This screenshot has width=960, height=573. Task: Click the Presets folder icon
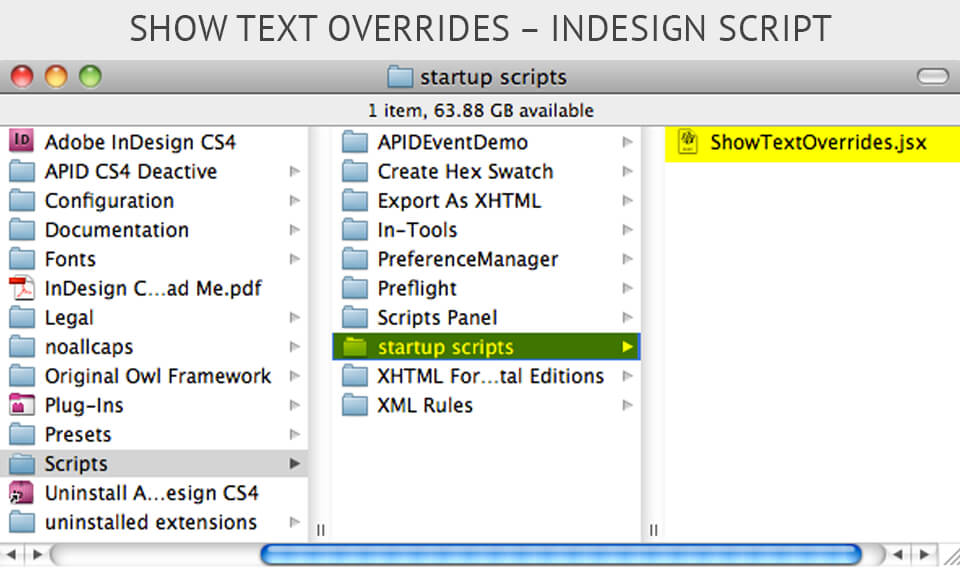[x=22, y=434]
